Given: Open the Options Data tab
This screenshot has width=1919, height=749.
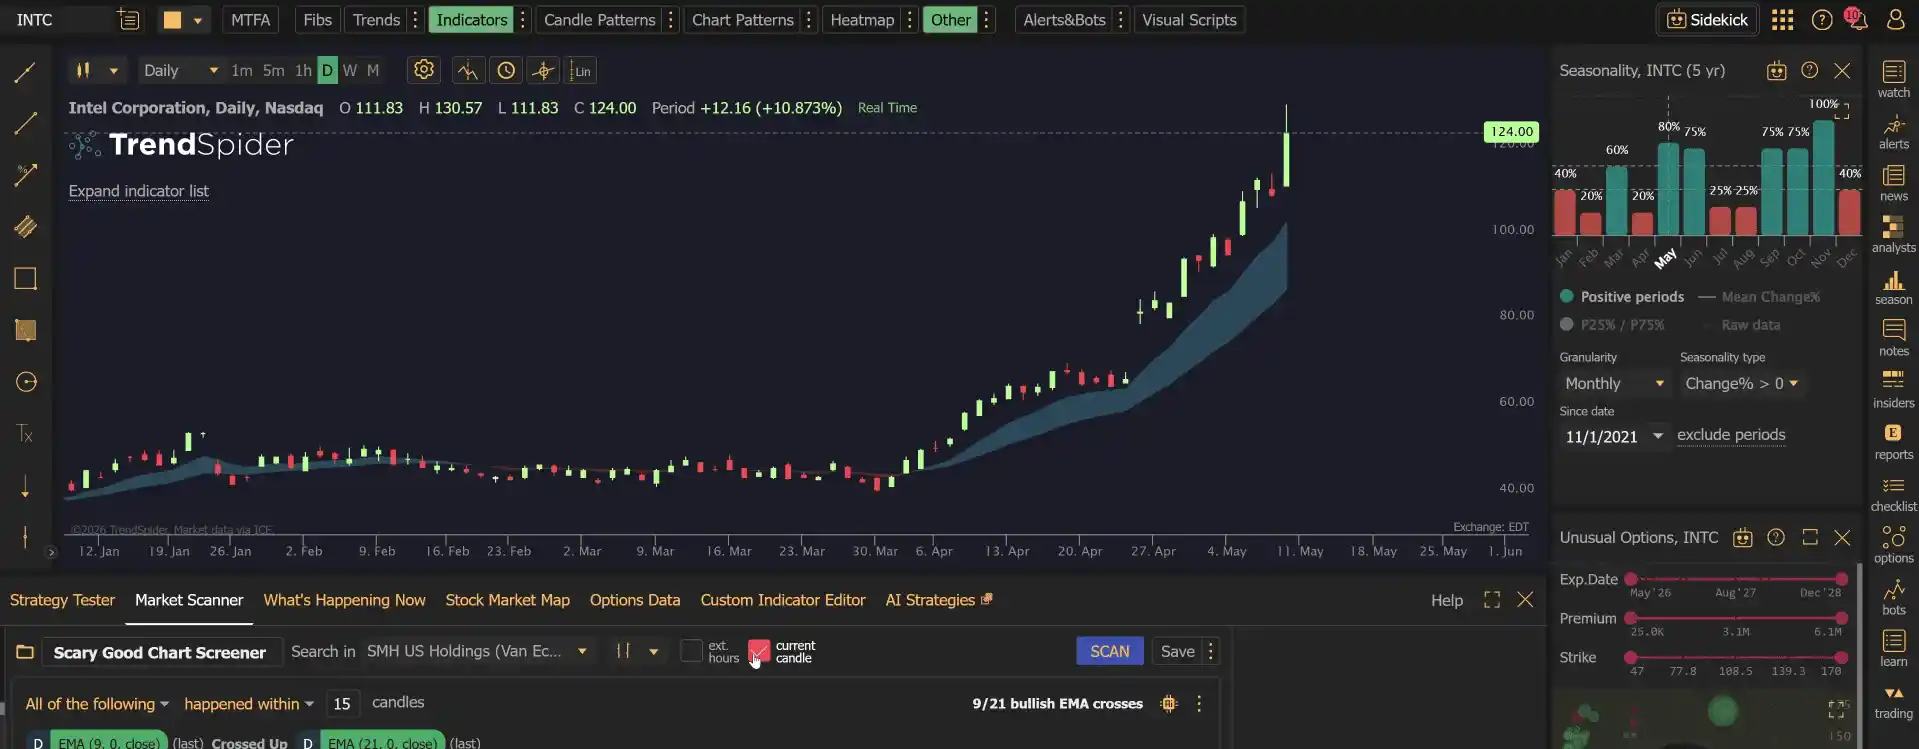Looking at the screenshot, I should click(x=635, y=600).
